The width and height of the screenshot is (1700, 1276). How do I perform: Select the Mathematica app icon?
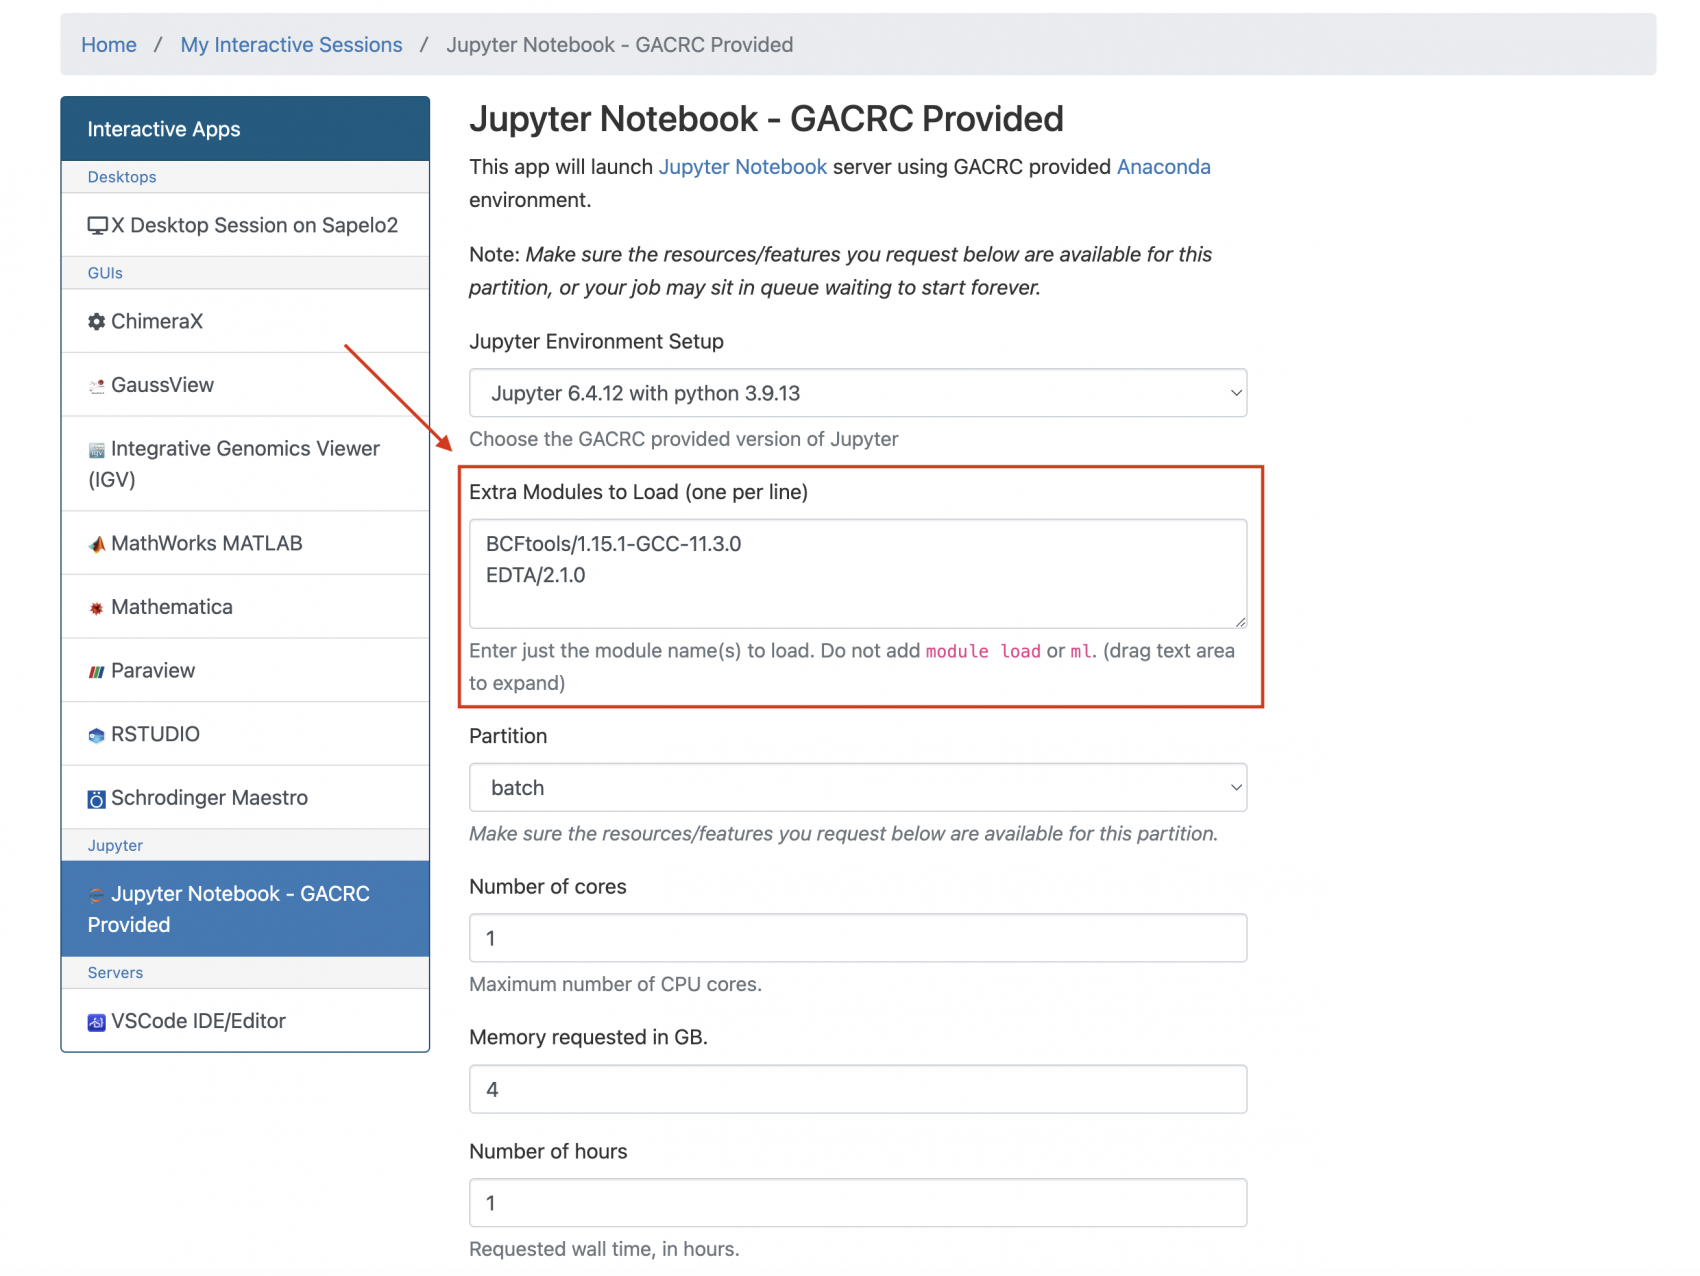coord(96,606)
